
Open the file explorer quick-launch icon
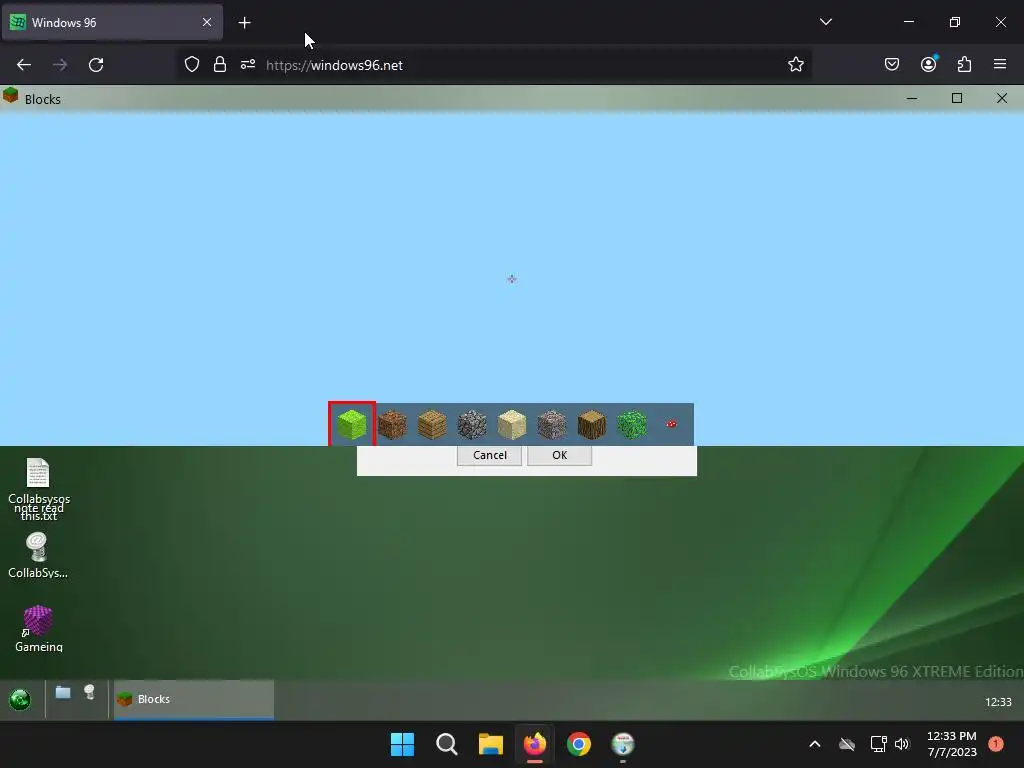(x=63, y=692)
